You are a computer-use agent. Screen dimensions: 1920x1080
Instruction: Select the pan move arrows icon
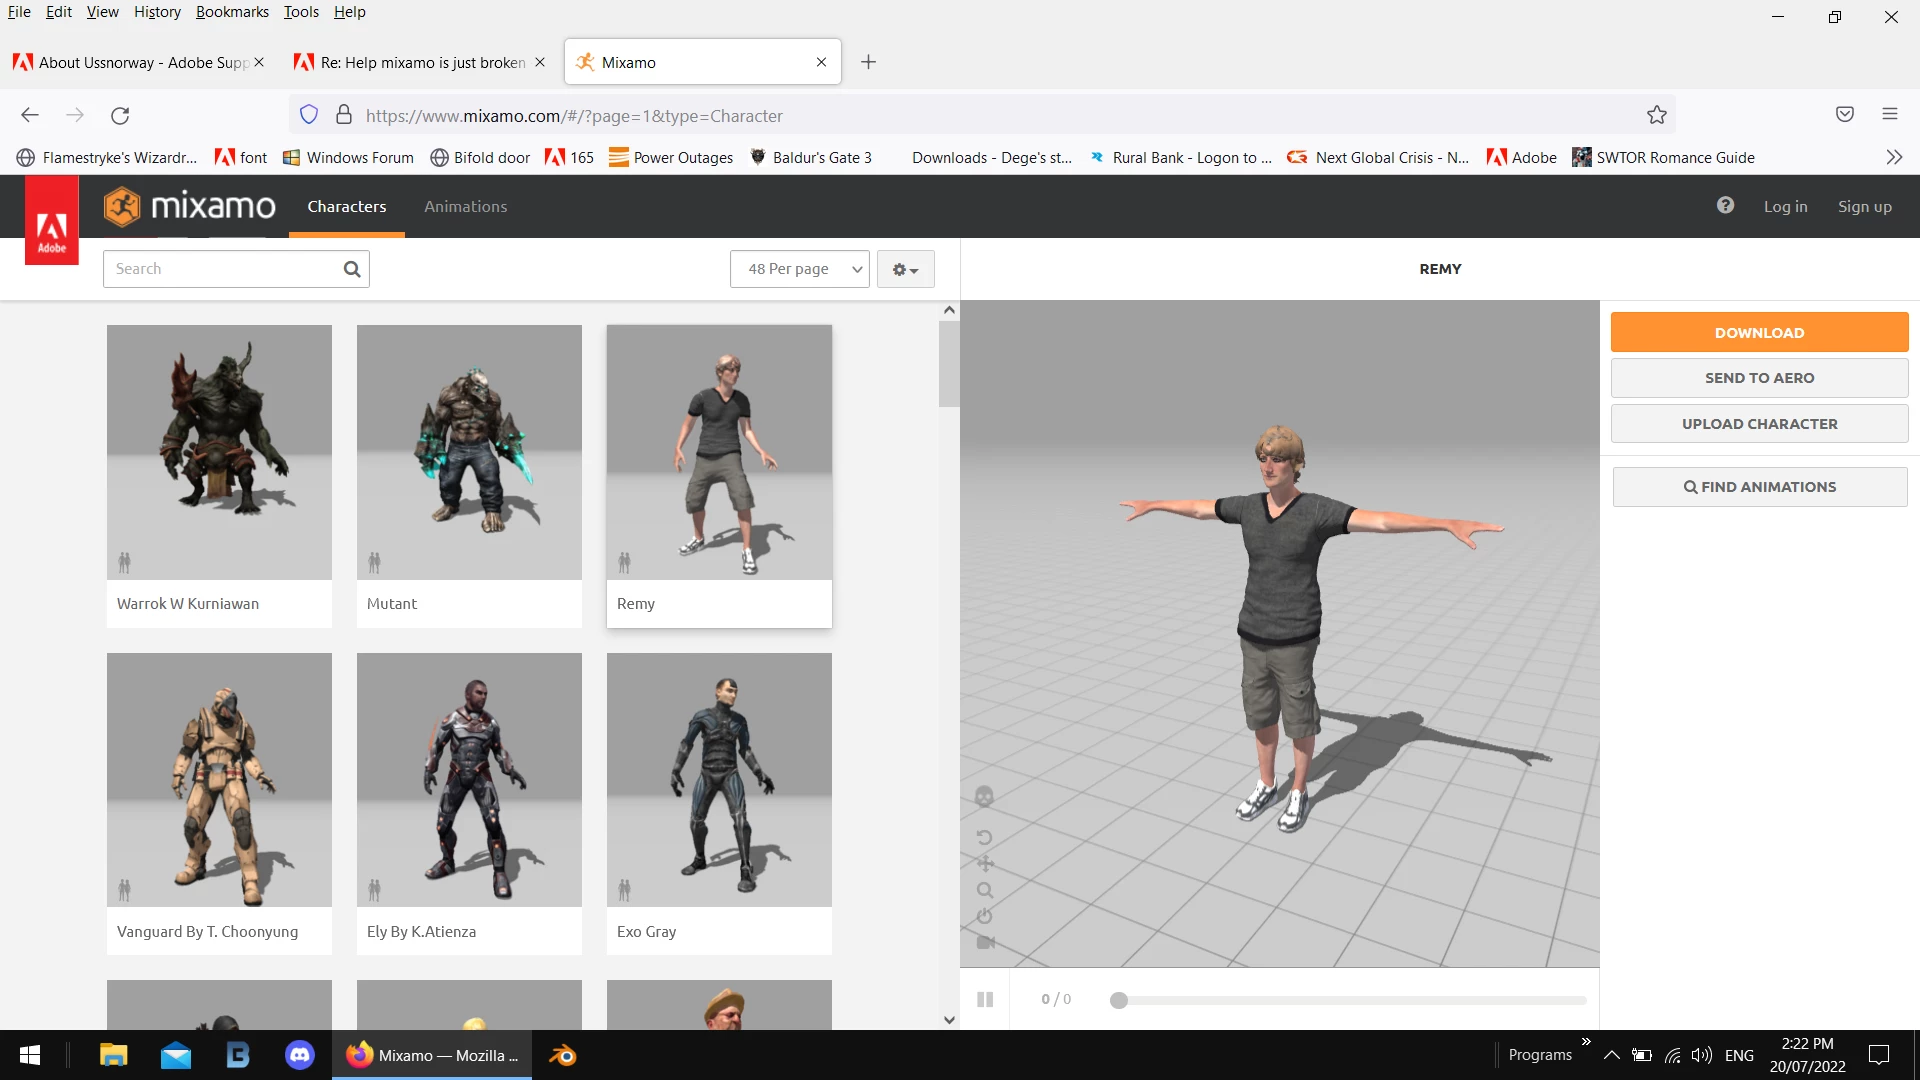984,863
